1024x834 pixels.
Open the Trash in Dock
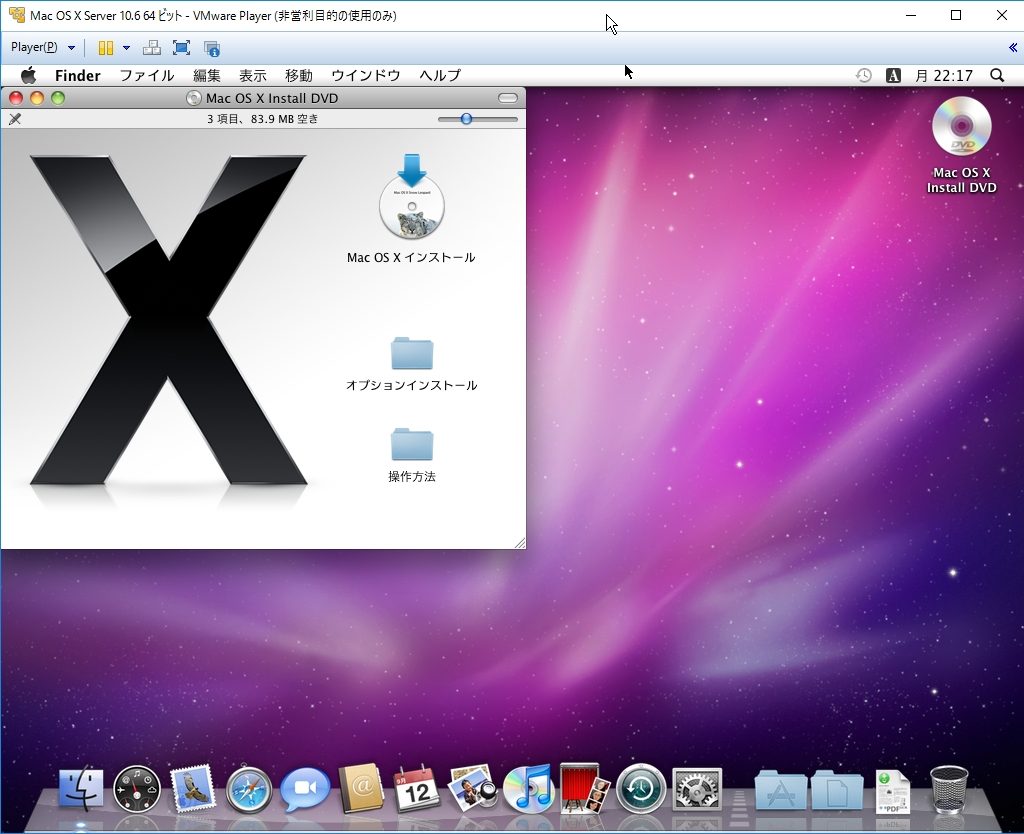click(x=949, y=789)
